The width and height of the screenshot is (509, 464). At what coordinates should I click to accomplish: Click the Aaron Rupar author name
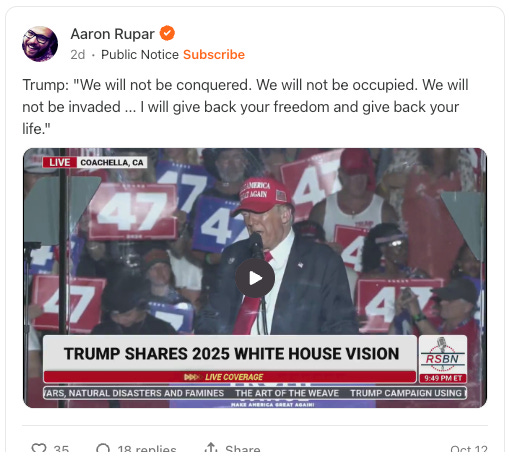[112, 34]
